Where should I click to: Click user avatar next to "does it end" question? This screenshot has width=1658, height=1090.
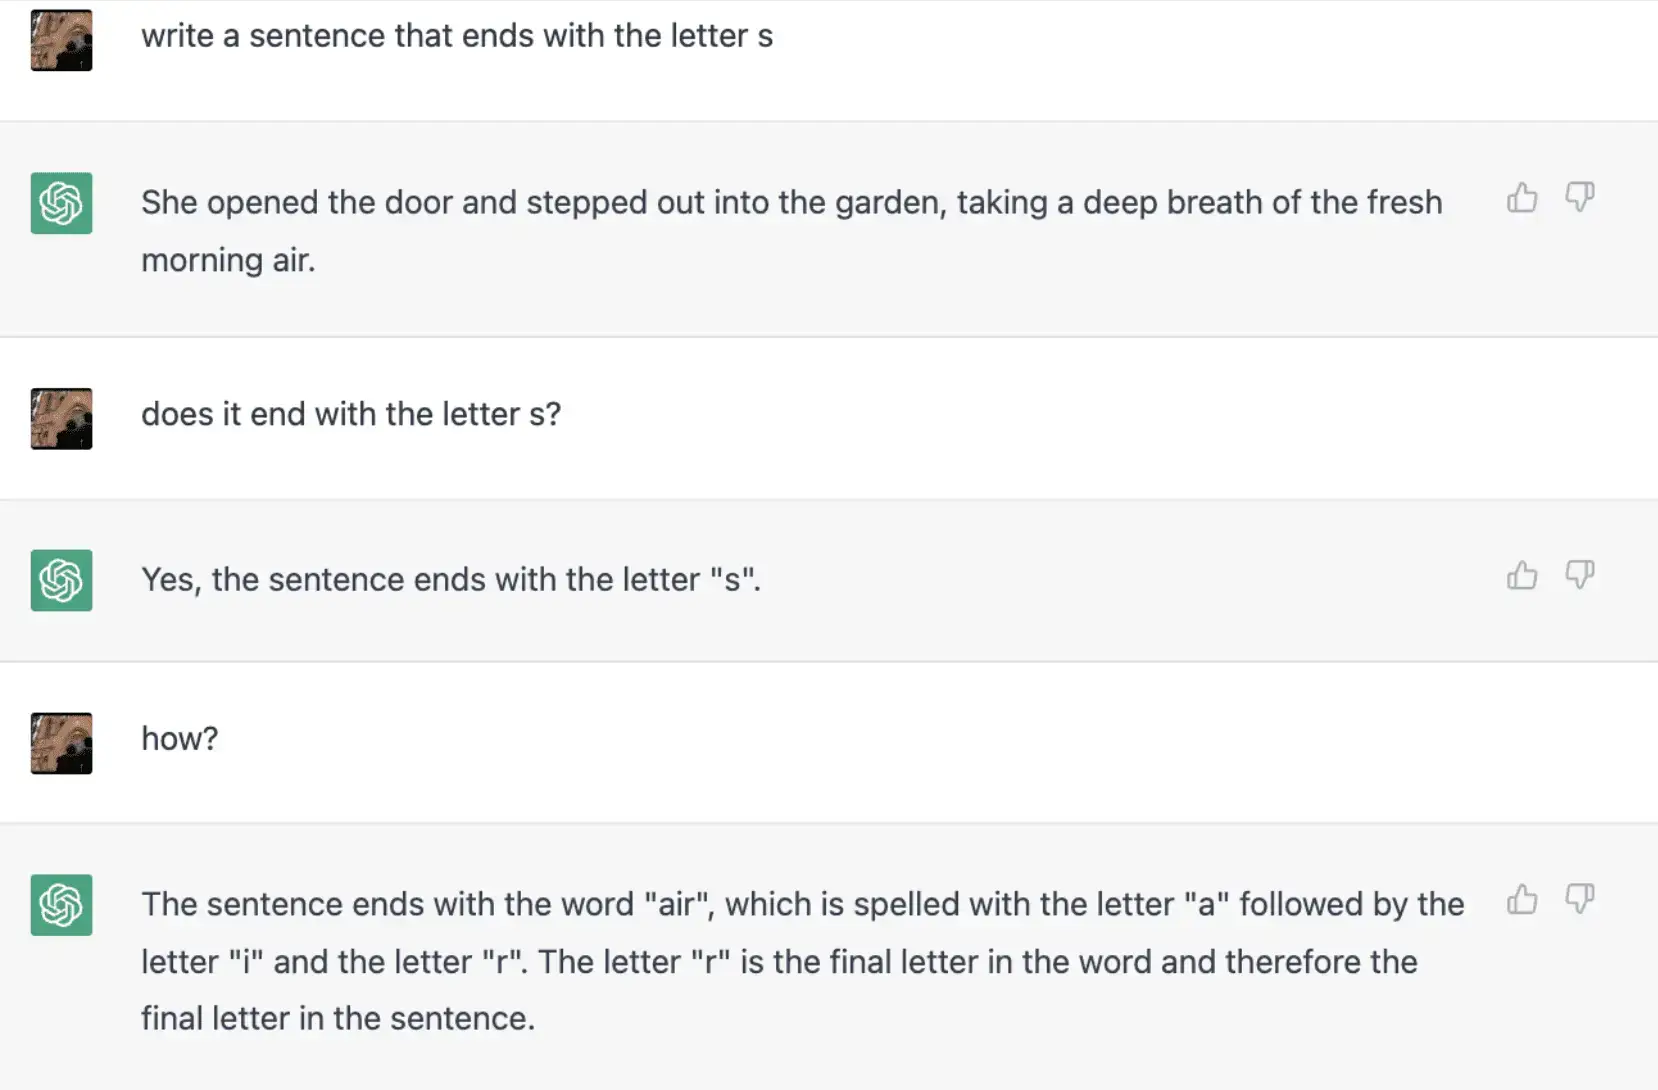pyautogui.click(x=61, y=418)
